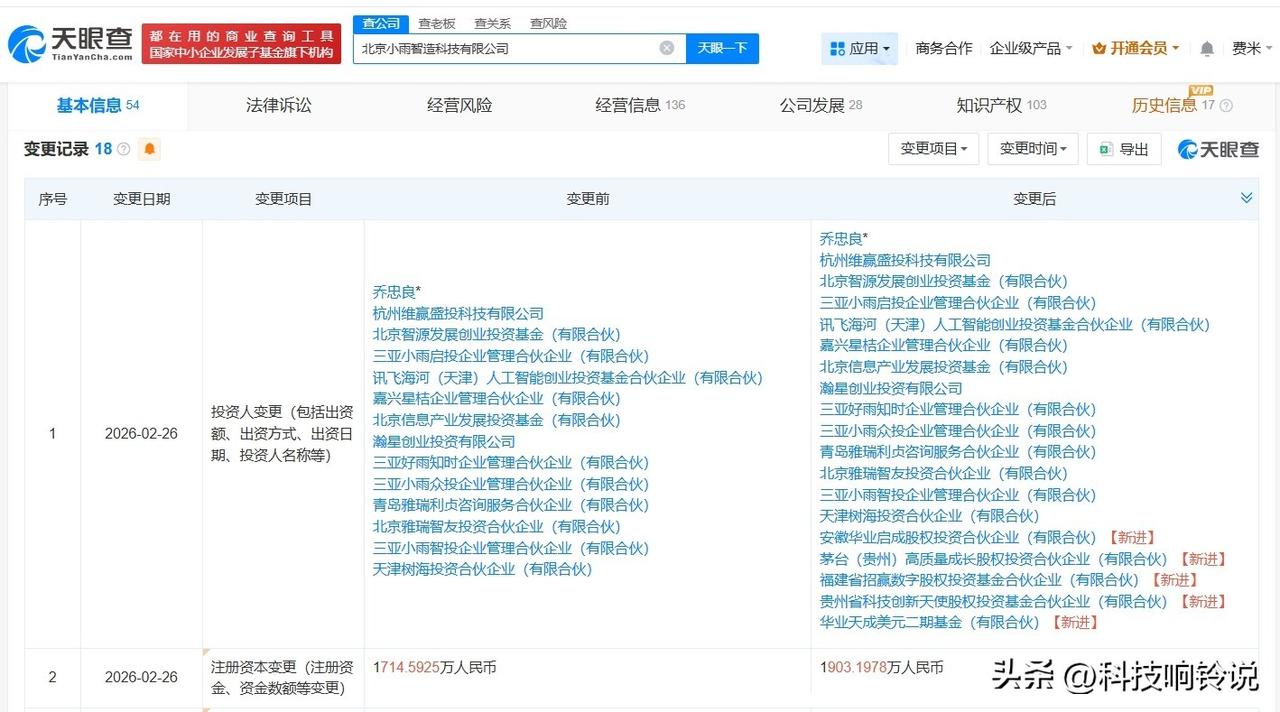Click the subscription bell beside 变更记录 18

150,149
